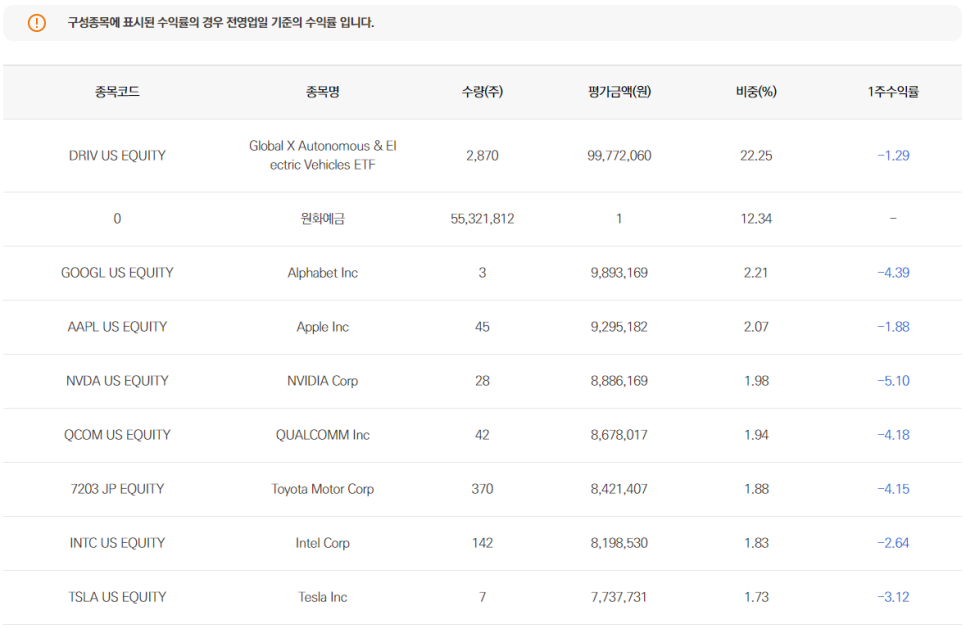Screen dimensions: 966x629
Task: Click the notice text about 전영업일 기준 수익률
Action: tap(221, 23)
